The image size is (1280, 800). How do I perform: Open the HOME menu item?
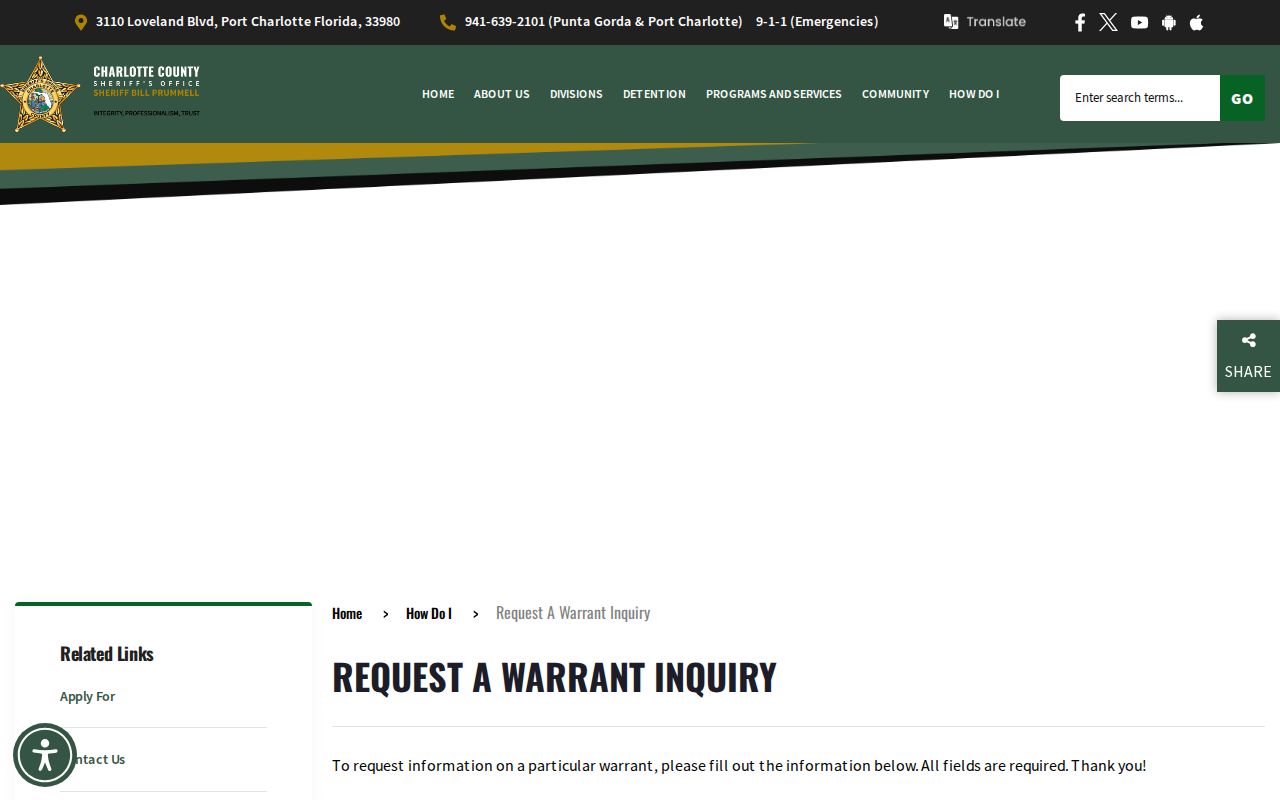(438, 94)
